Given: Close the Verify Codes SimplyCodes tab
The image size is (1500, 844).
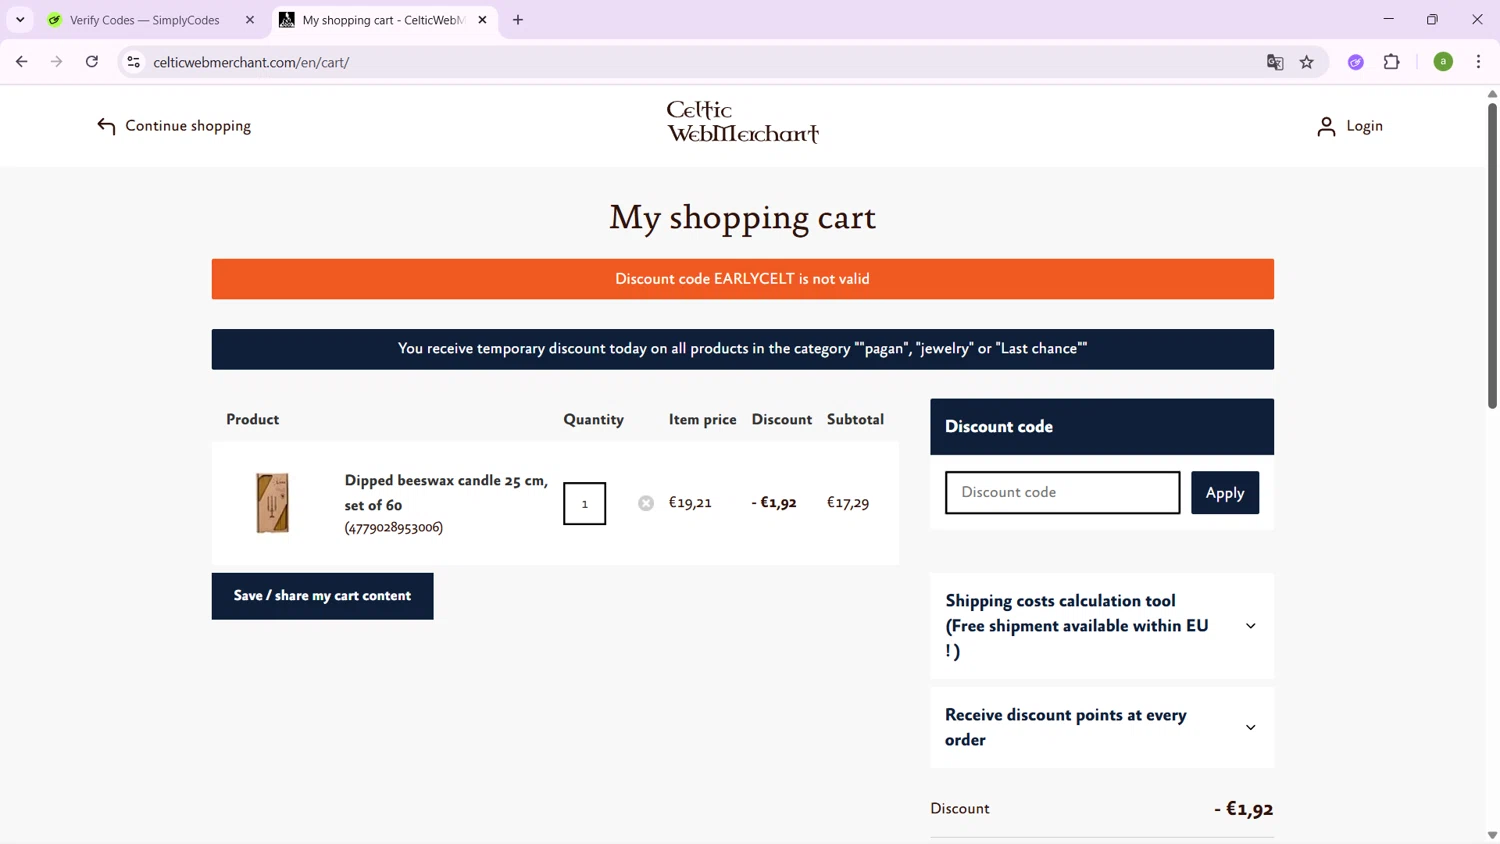Looking at the screenshot, I should coord(250,20).
